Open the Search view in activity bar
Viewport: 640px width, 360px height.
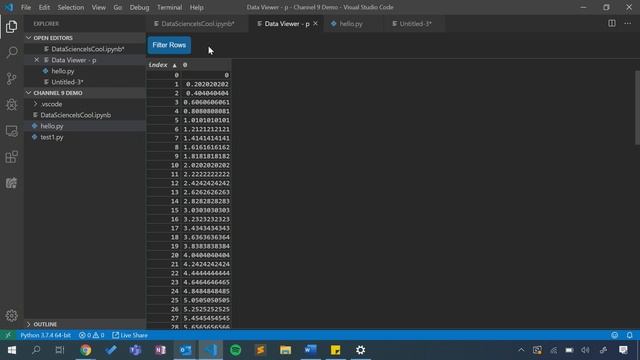point(11,52)
